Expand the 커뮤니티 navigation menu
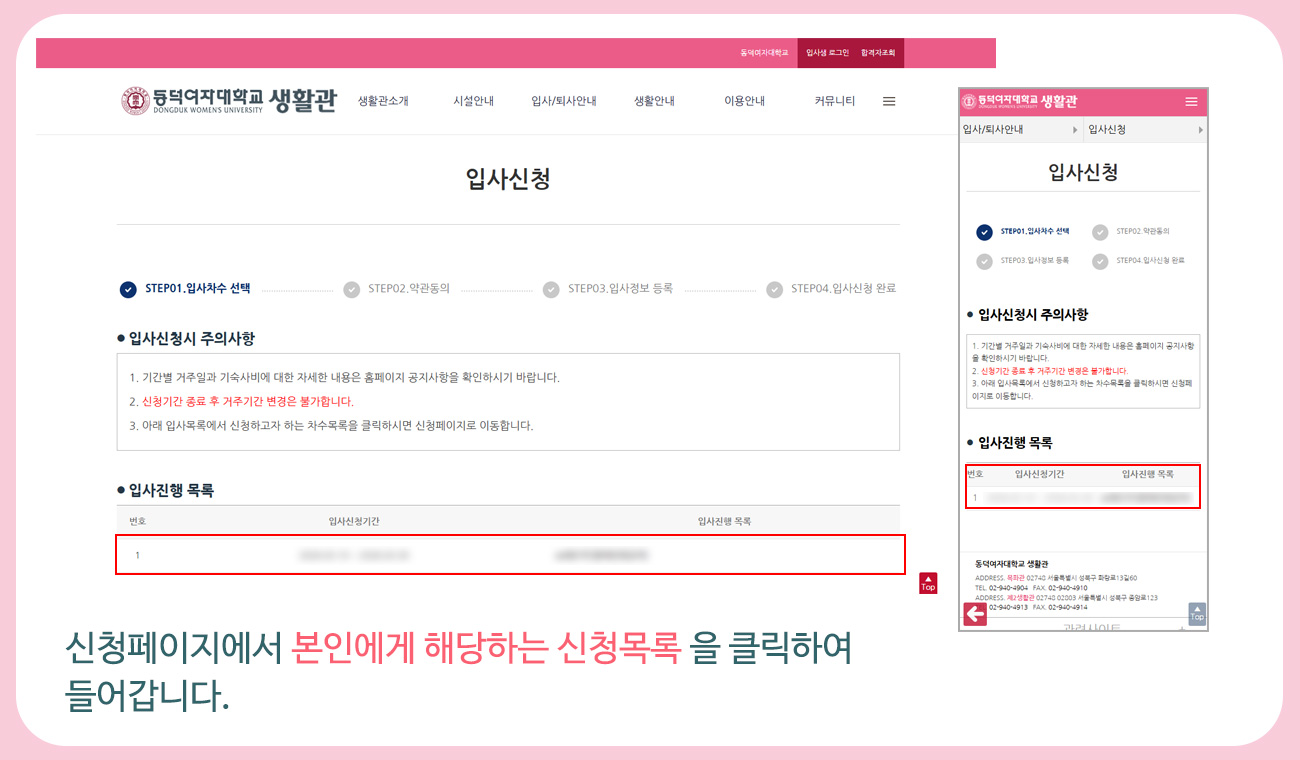Viewport: 1300px width, 760px height. tap(833, 100)
